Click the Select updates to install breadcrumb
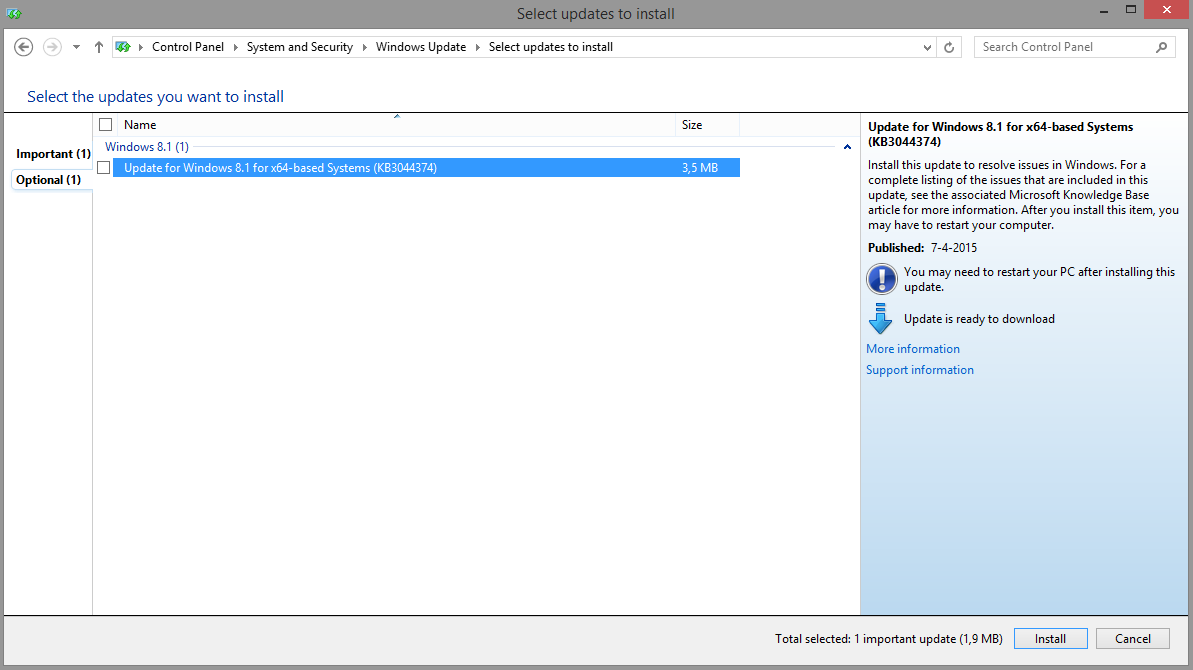1193x670 pixels. click(551, 47)
